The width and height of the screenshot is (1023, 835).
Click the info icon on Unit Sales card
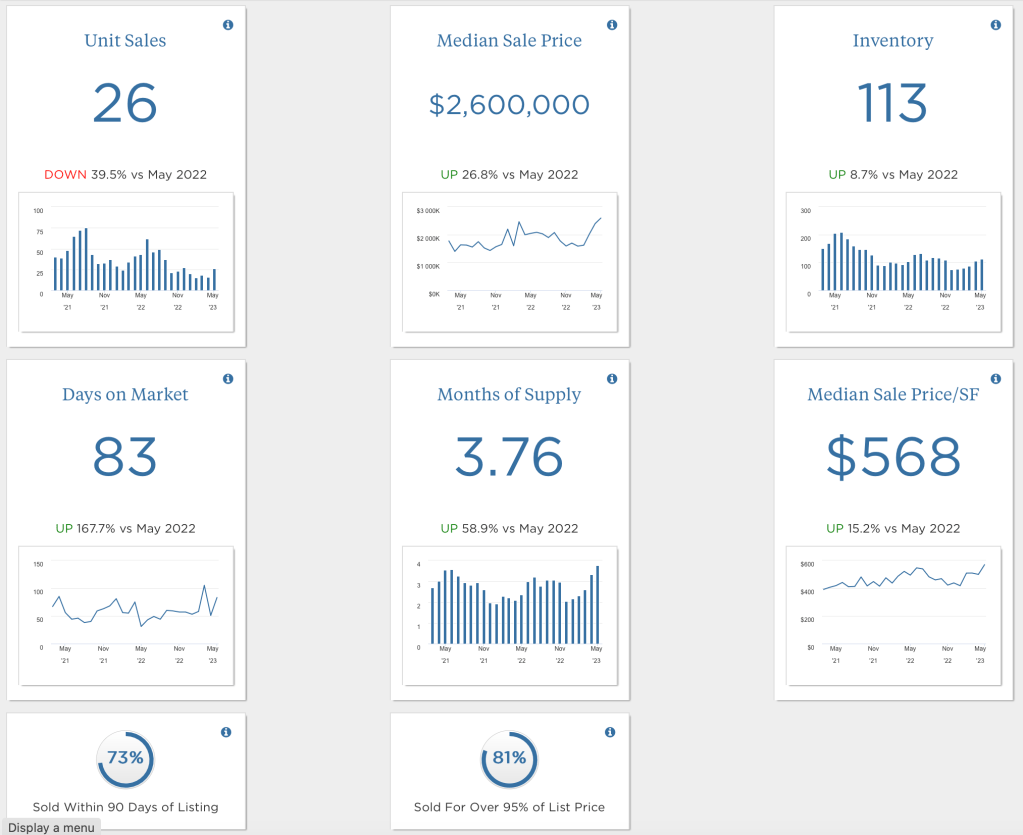pyautogui.click(x=228, y=25)
